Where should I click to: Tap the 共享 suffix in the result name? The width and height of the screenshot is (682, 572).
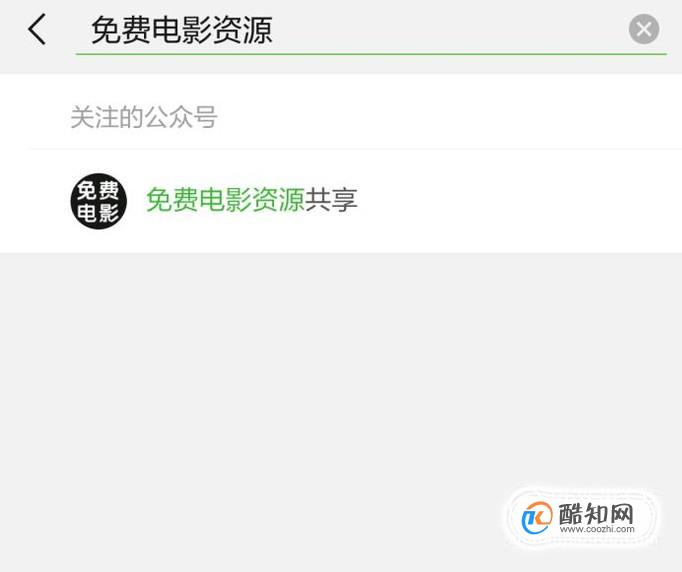[x=331, y=200]
